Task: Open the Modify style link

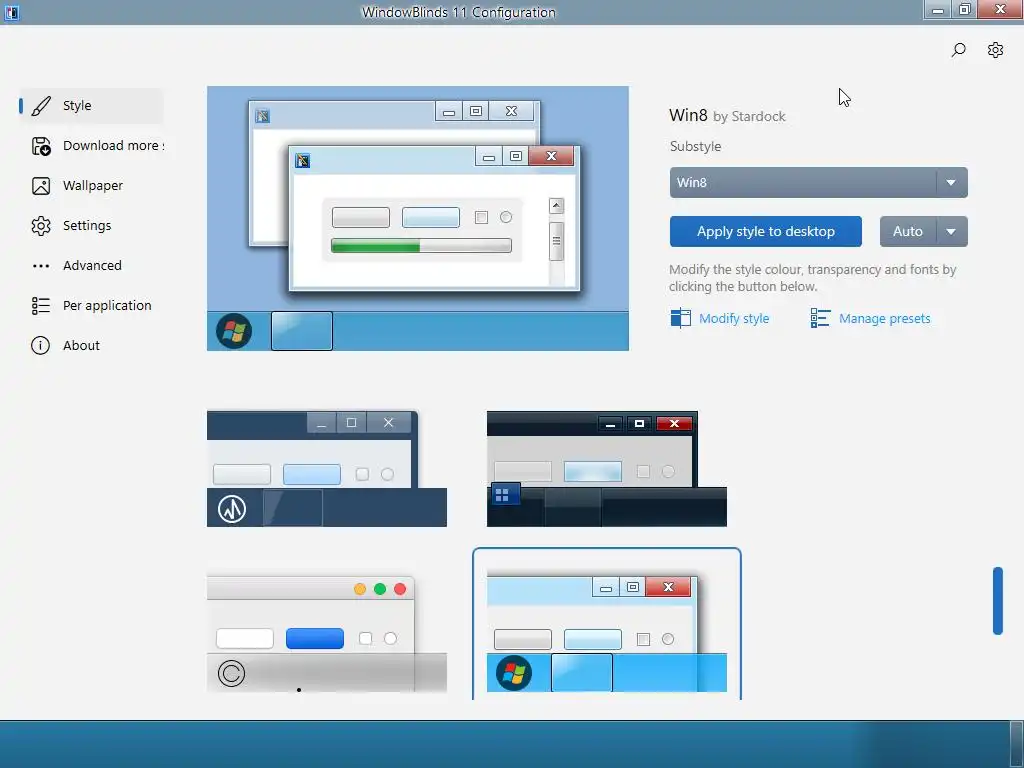Action: point(734,319)
